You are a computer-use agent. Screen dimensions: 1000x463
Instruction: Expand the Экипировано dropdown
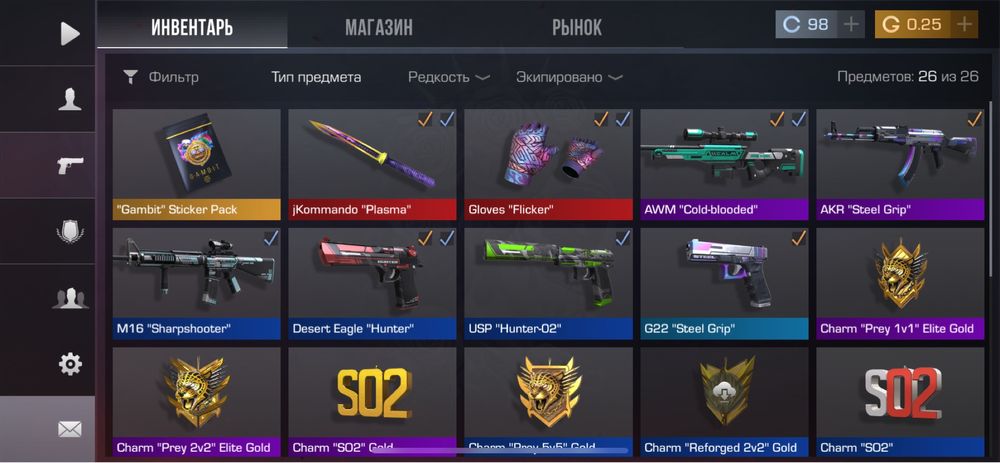pos(569,78)
